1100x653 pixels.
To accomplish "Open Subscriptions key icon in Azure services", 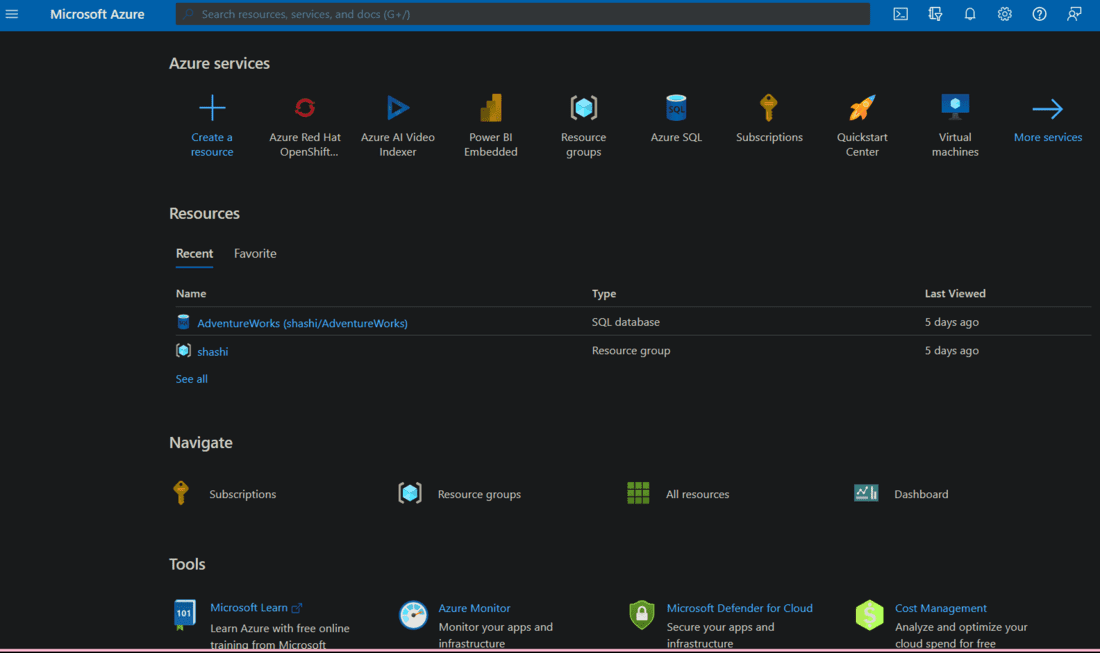I will [769, 108].
